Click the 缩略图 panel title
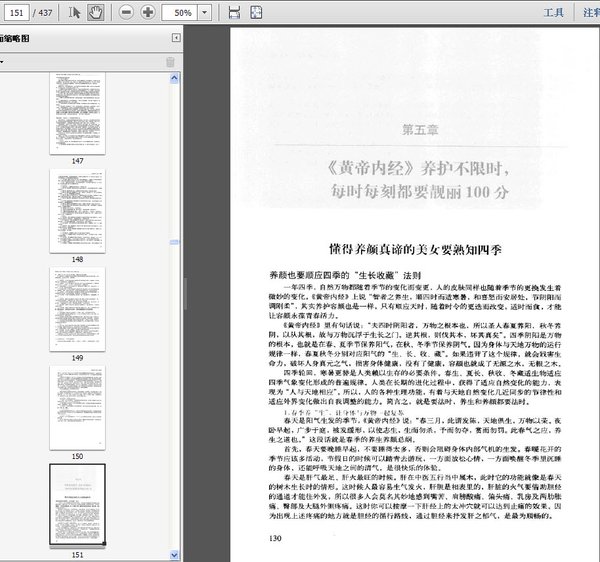600x562 pixels. coord(15,38)
